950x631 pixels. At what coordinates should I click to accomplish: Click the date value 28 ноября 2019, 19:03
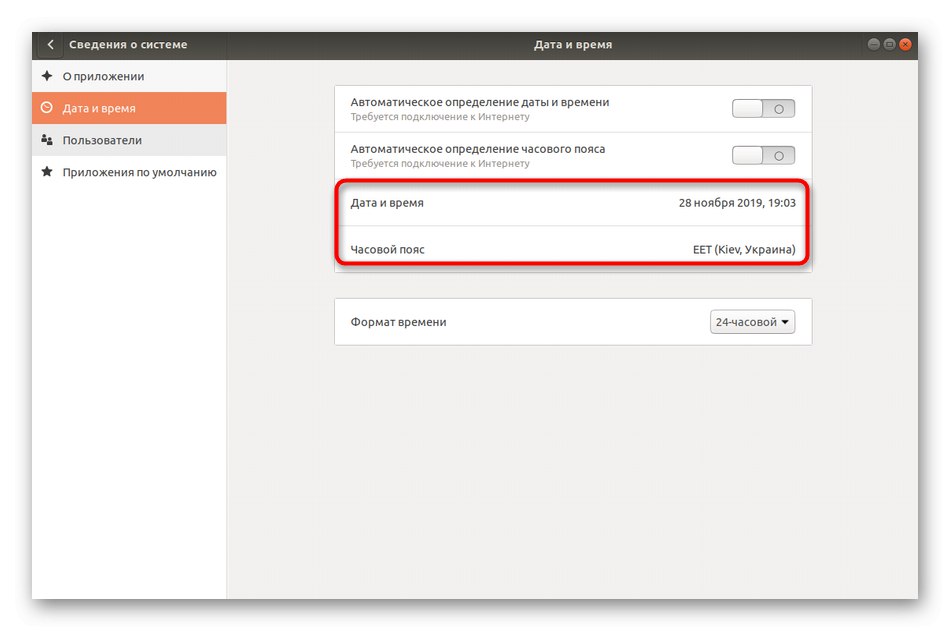(737, 202)
